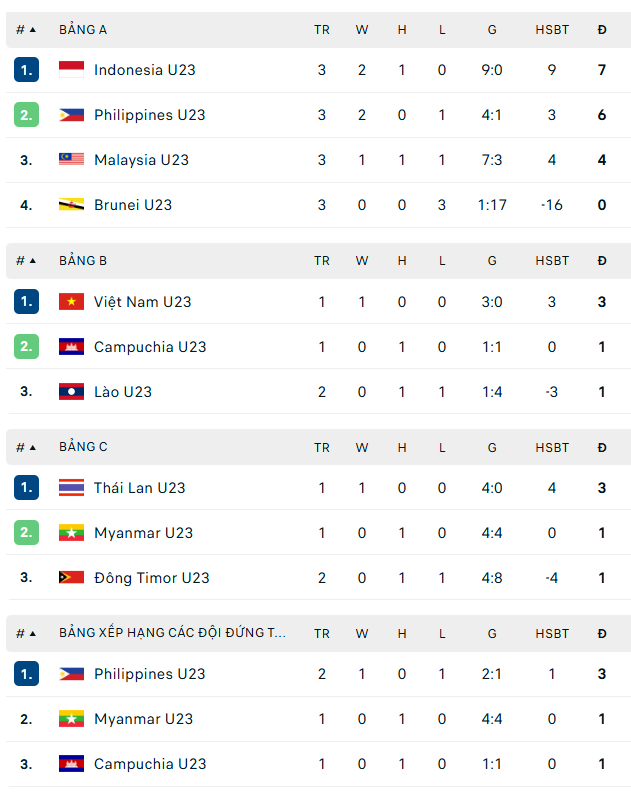
Task: Click the Bảng C group header
Action: [83, 447]
